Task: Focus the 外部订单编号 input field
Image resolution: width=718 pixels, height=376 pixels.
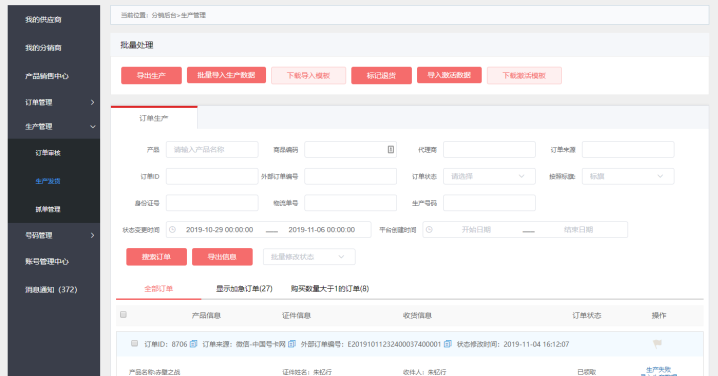Action: pyautogui.click(x=350, y=176)
